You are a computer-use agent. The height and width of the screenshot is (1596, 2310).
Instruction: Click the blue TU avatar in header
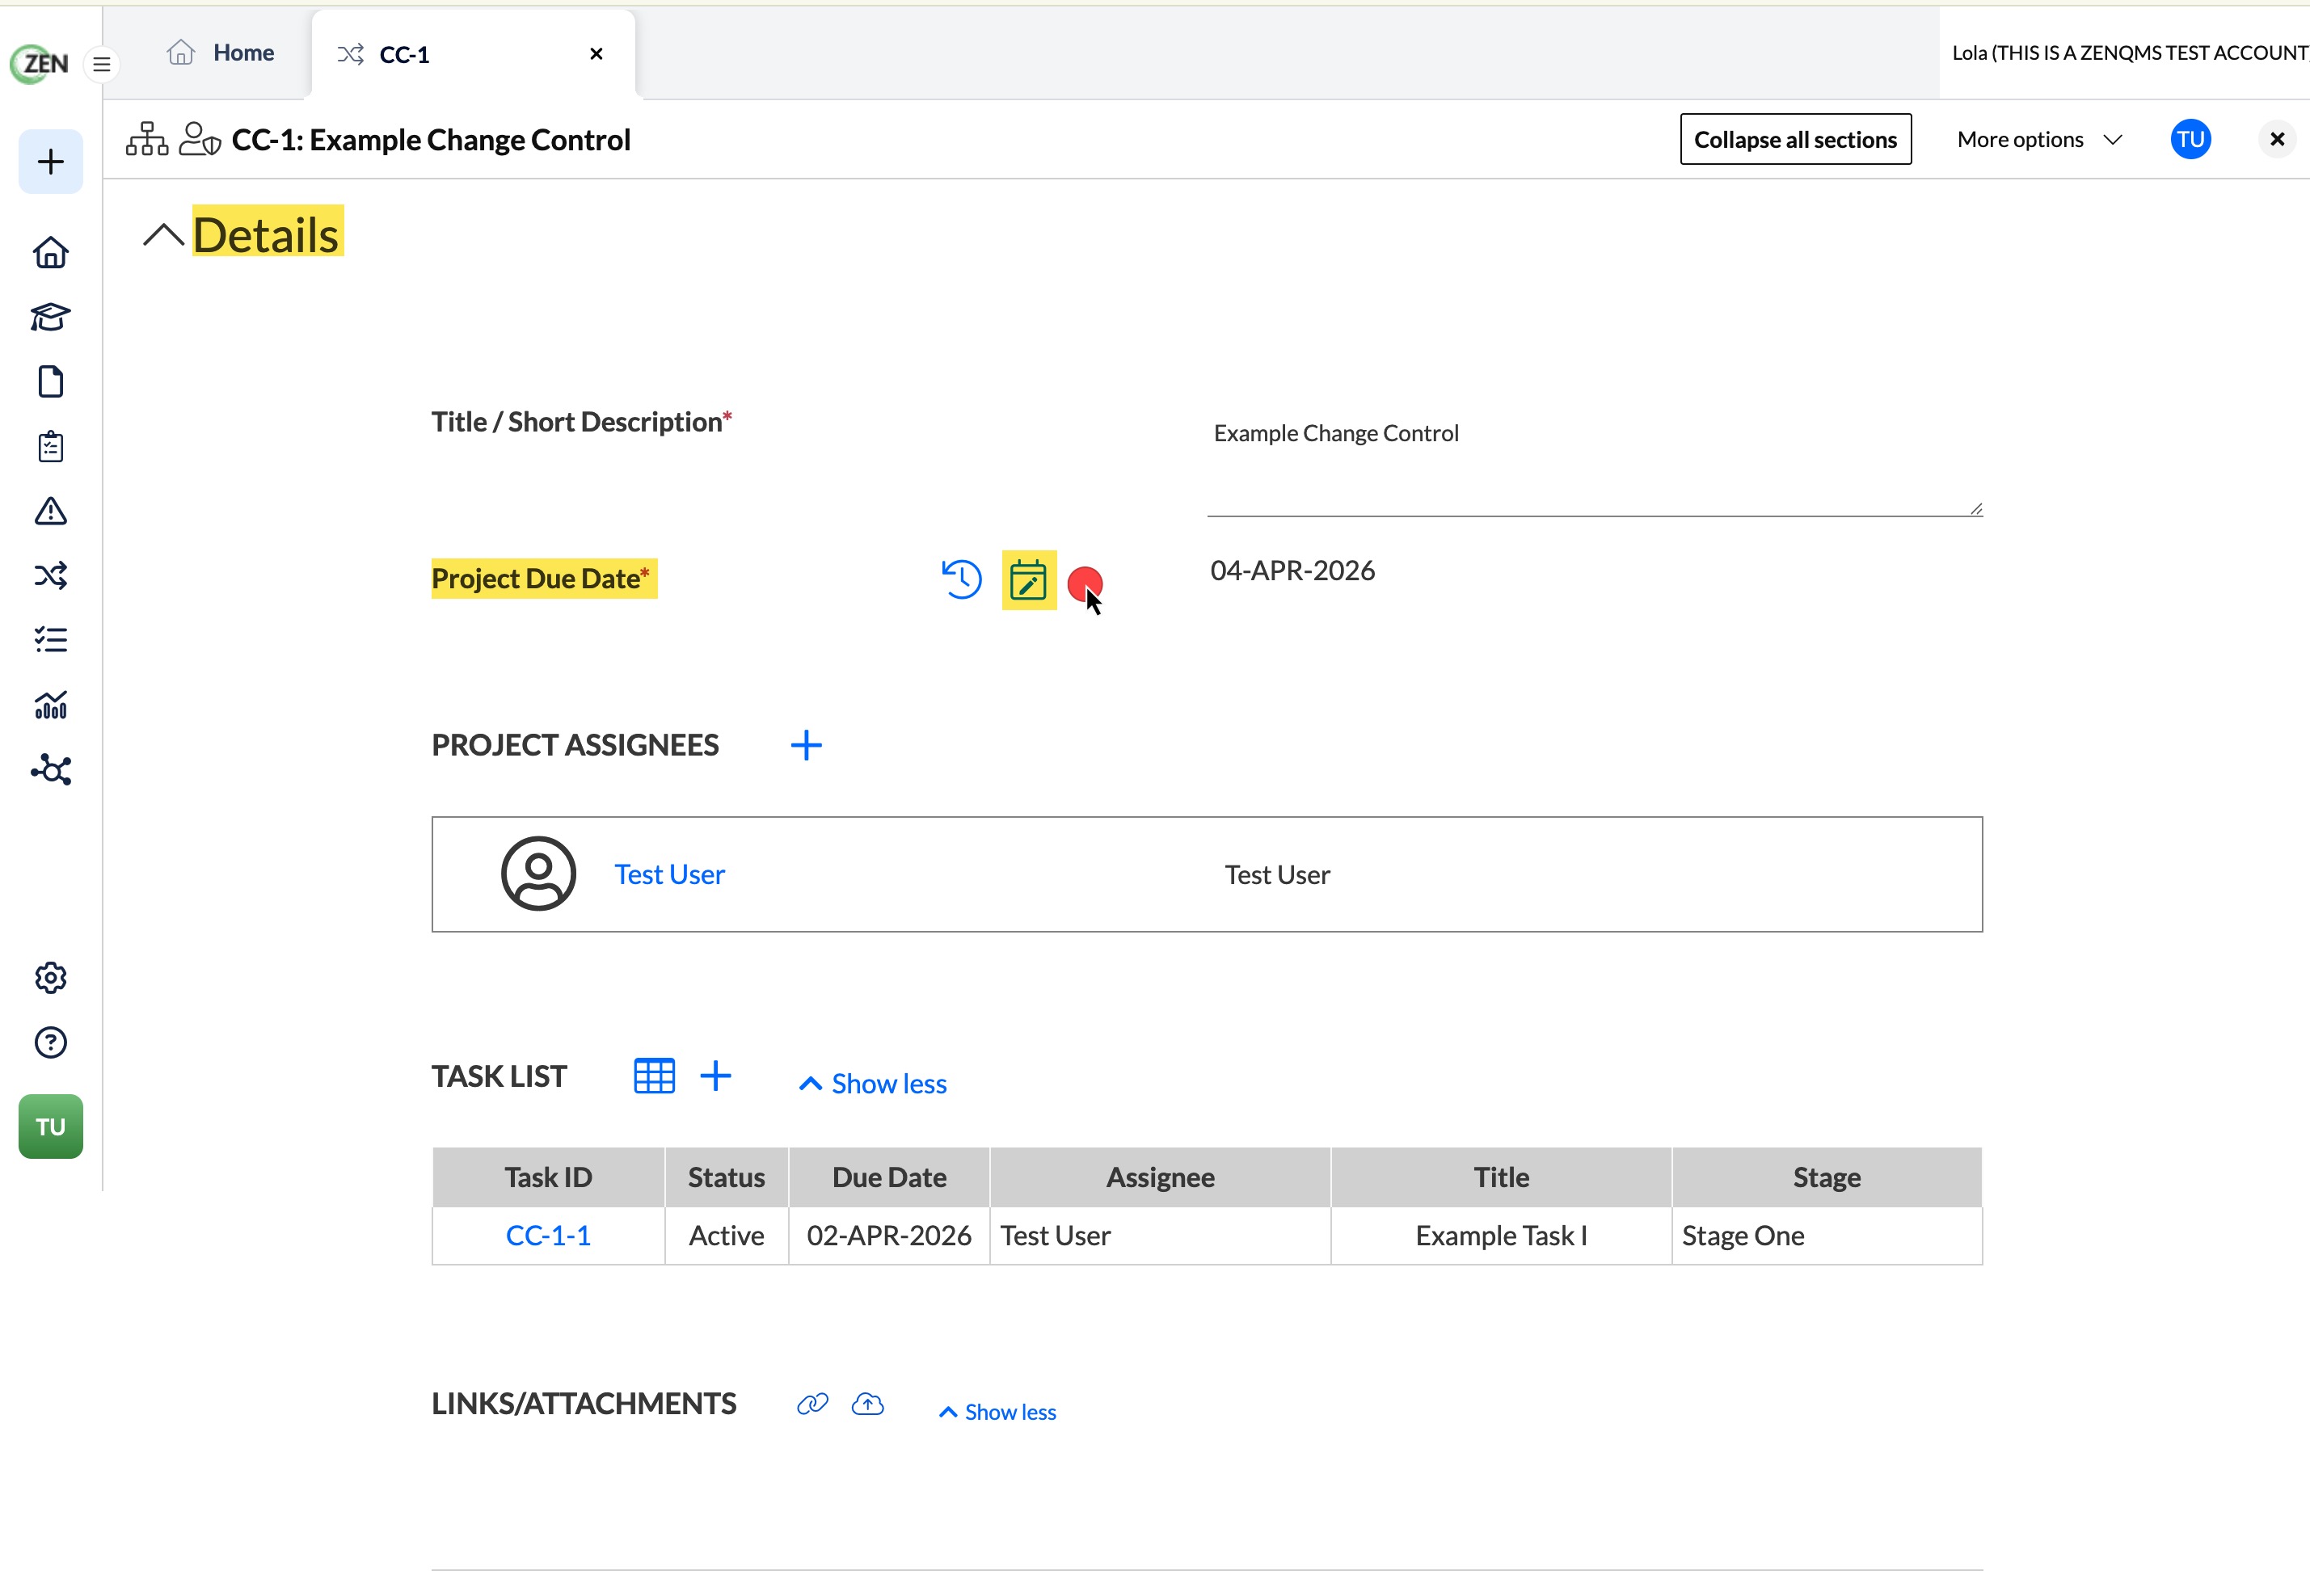click(x=2191, y=139)
